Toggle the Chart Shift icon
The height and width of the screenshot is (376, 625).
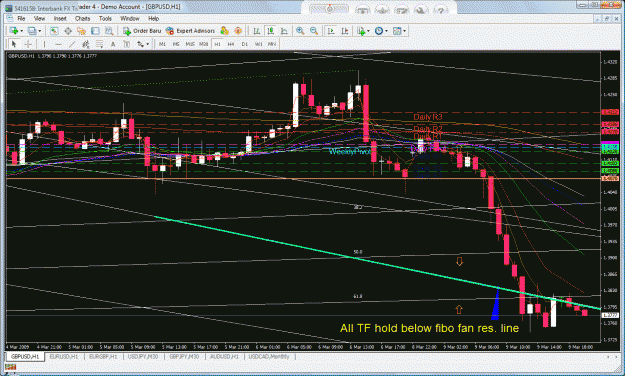pos(345,31)
